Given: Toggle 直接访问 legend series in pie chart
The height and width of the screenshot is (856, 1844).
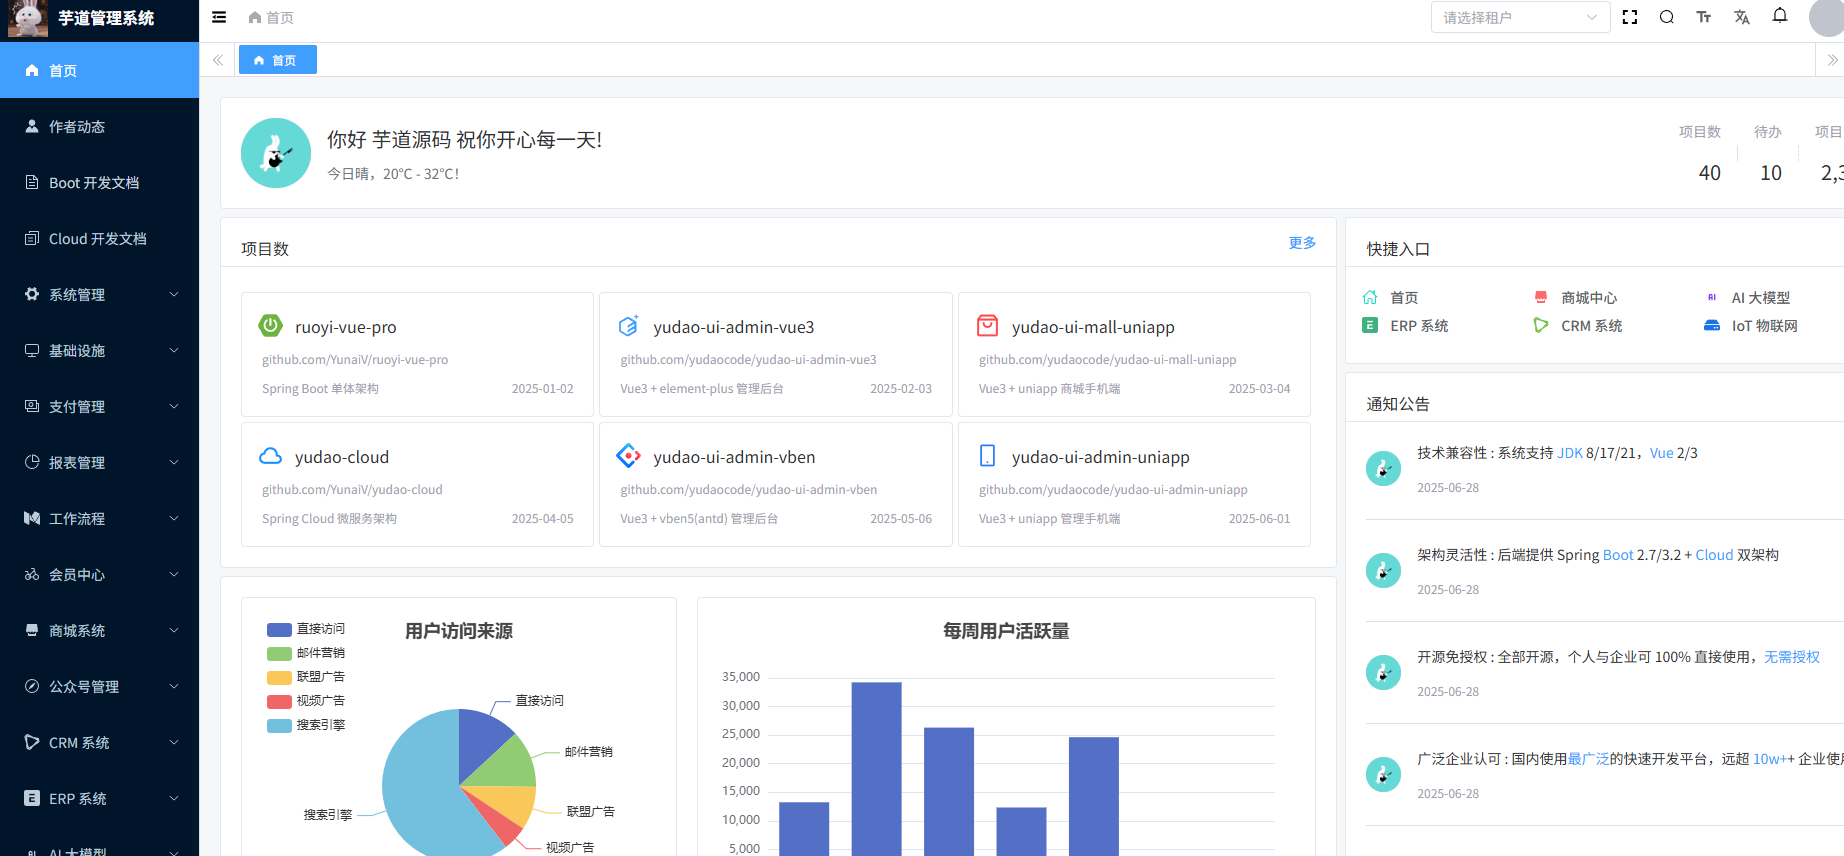Looking at the screenshot, I should [306, 629].
